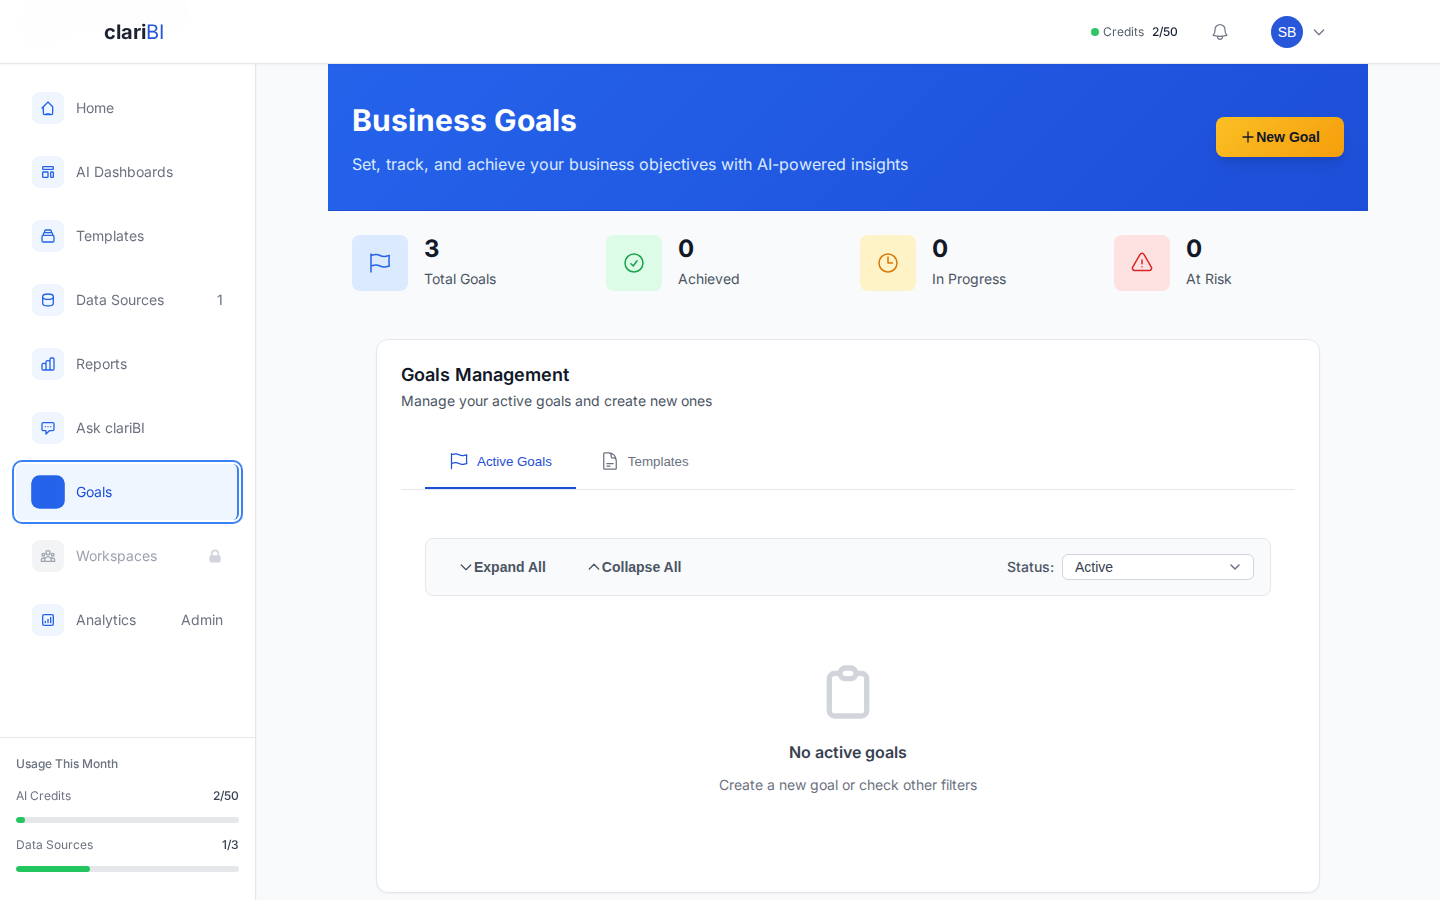
Task: Select the Active Goals tab
Action: click(x=500, y=461)
